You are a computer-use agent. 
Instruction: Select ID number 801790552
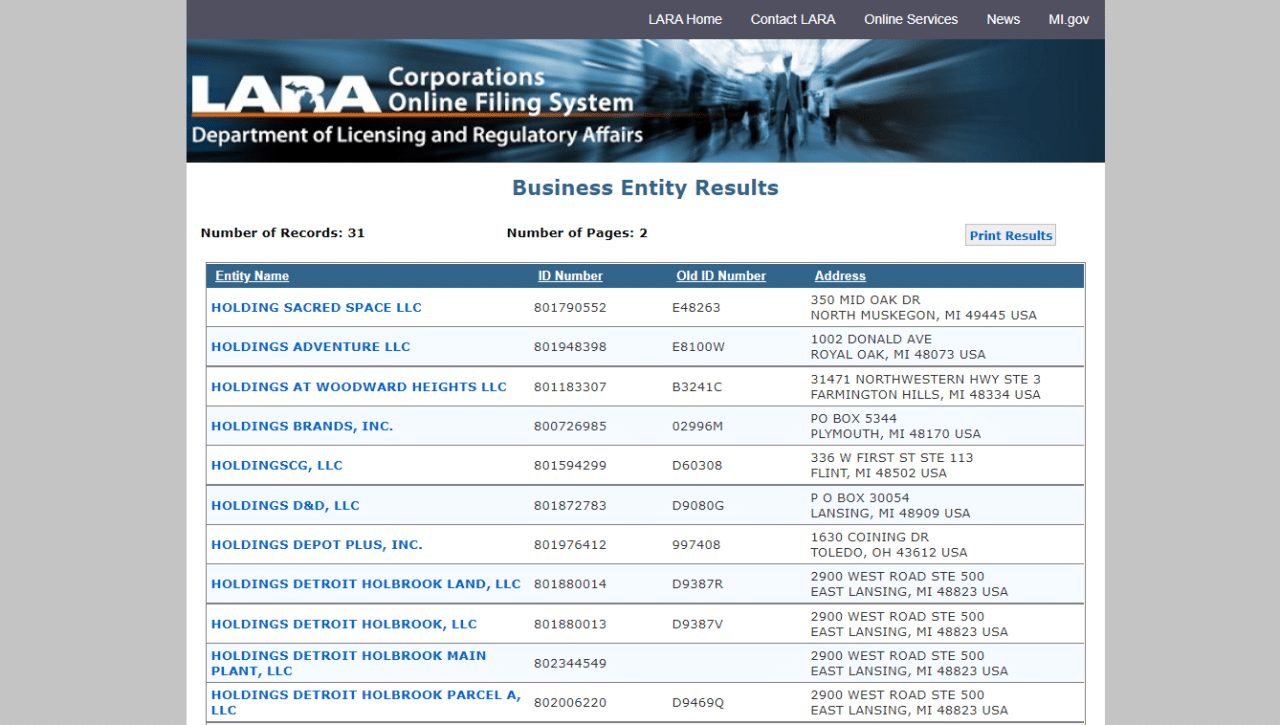(x=570, y=308)
